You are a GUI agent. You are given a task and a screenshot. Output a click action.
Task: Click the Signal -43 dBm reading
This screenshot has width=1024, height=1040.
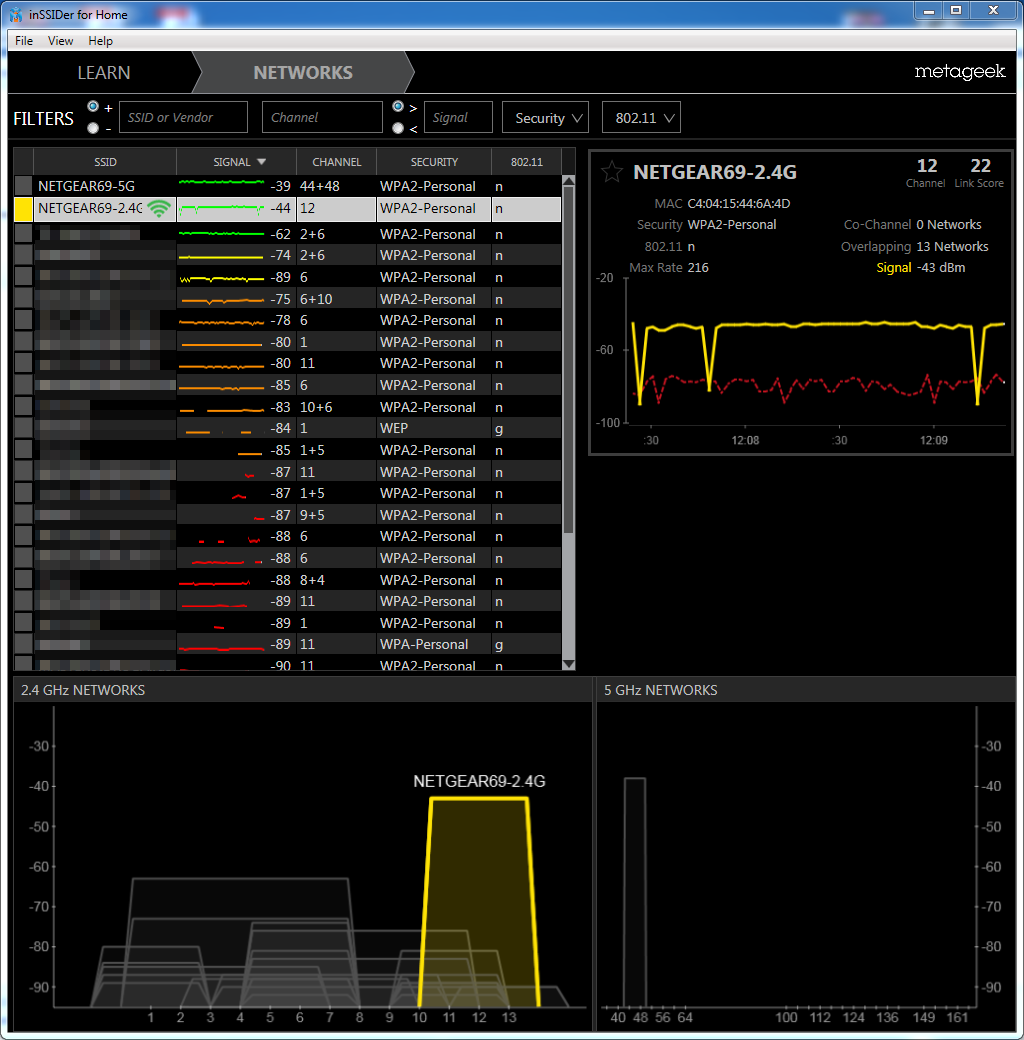[x=921, y=268]
